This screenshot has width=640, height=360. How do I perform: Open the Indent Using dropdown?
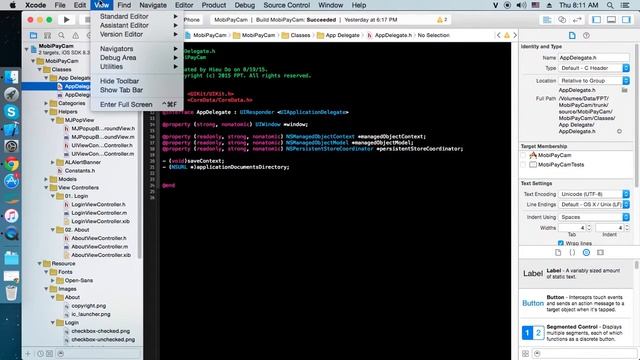(594, 217)
